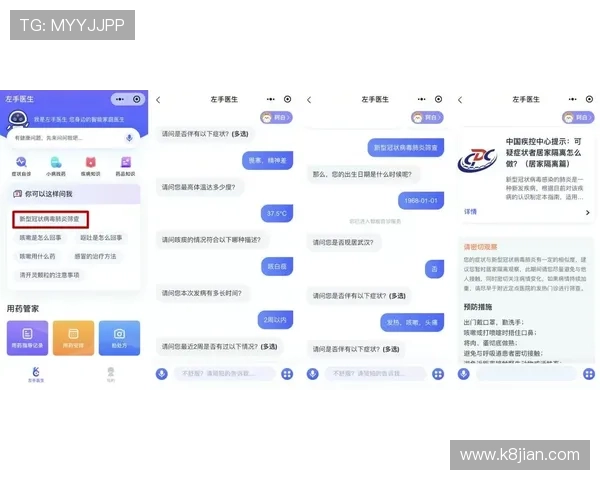The width and height of the screenshot is (600, 480).
Task: Open the more menu on the home screen
Action: point(120,99)
